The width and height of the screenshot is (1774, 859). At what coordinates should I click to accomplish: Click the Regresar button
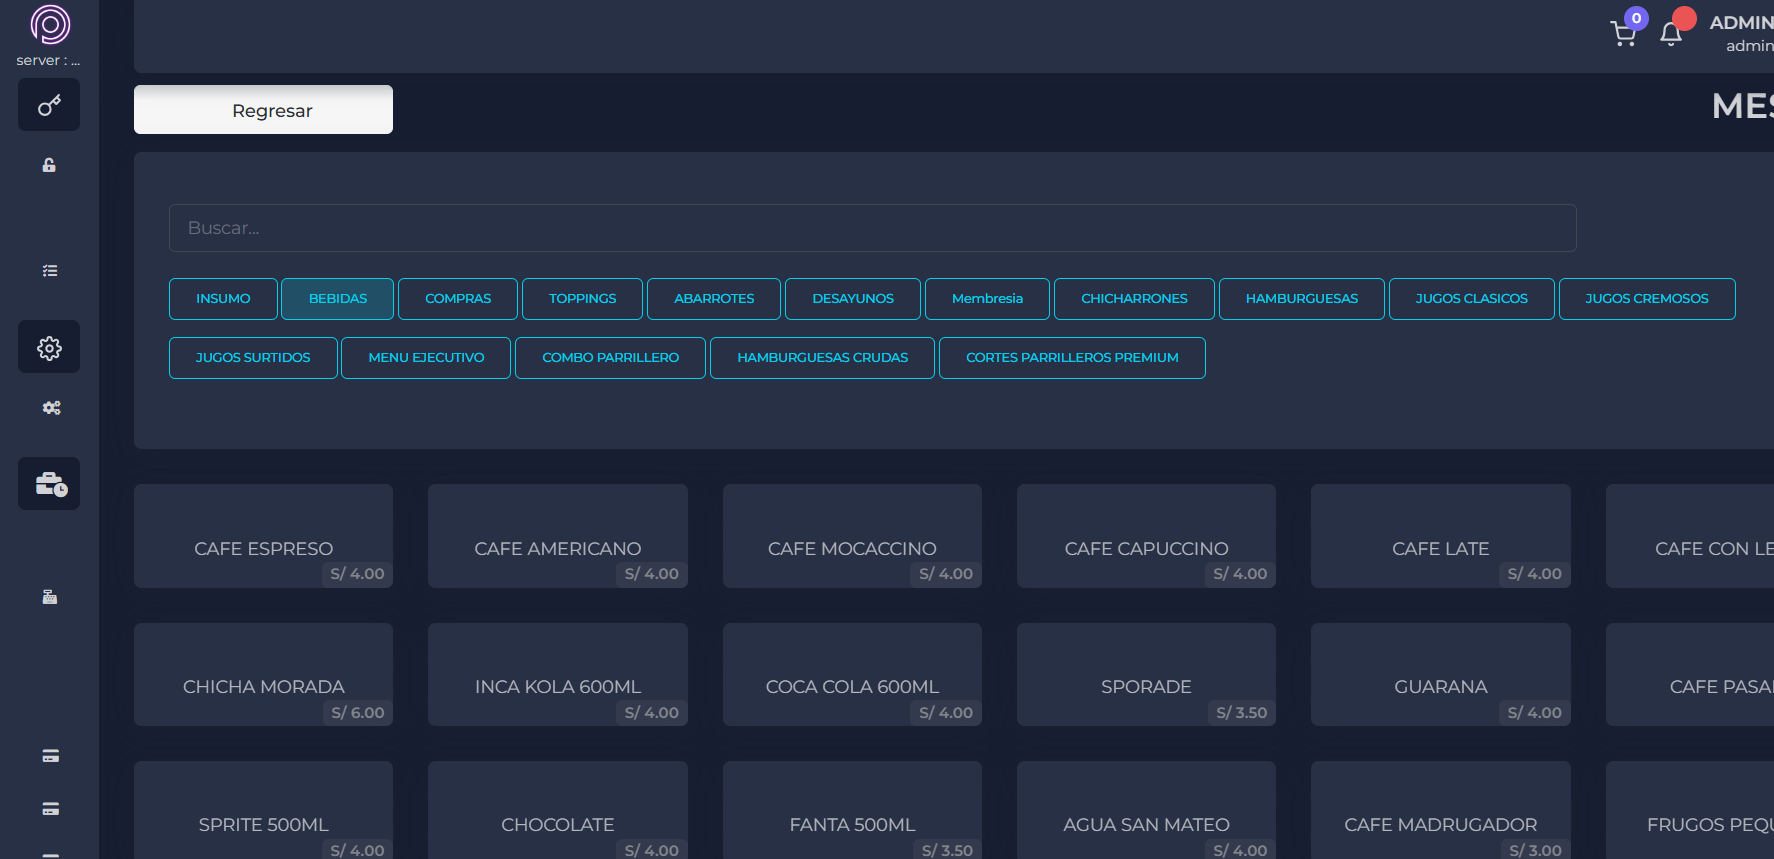point(263,110)
